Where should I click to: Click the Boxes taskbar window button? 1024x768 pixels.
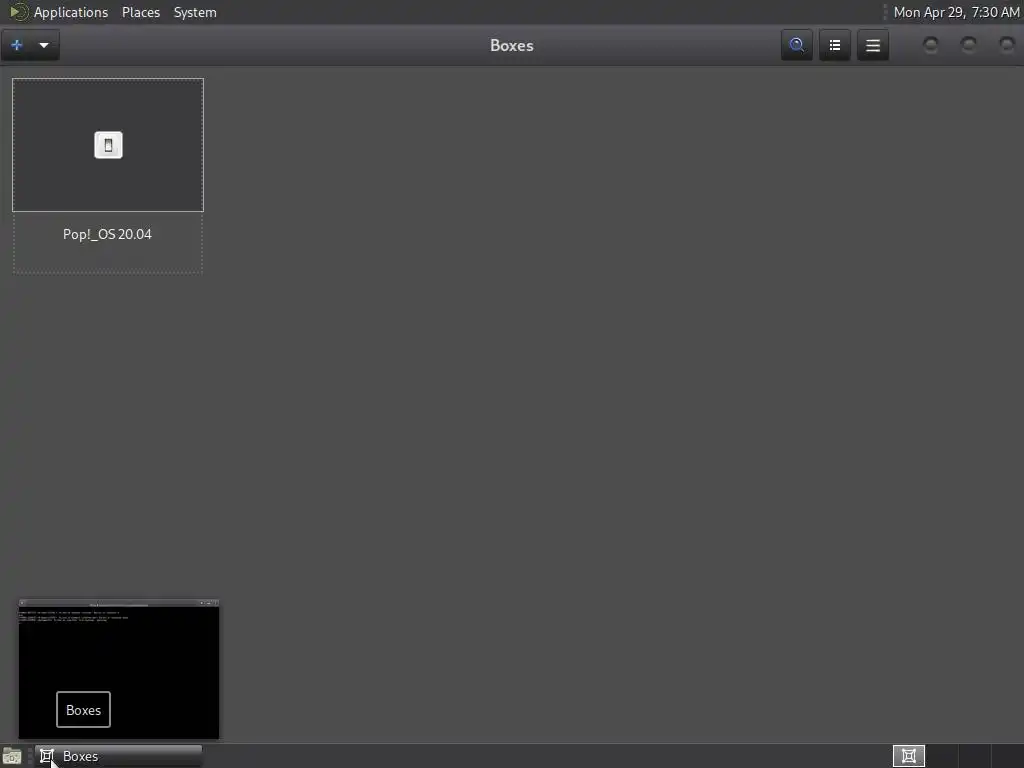coord(118,756)
